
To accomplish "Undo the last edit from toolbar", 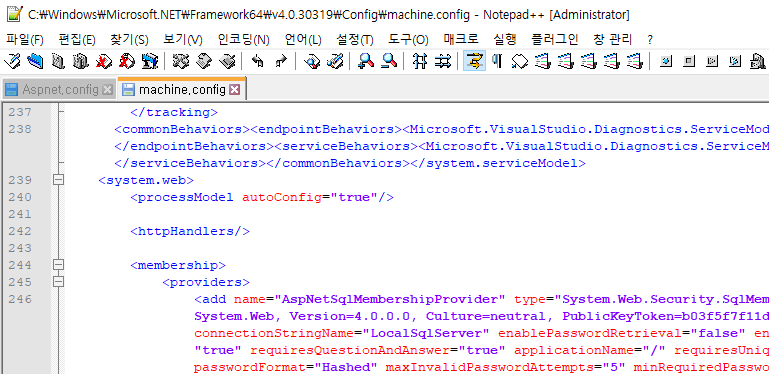I will click(257, 61).
